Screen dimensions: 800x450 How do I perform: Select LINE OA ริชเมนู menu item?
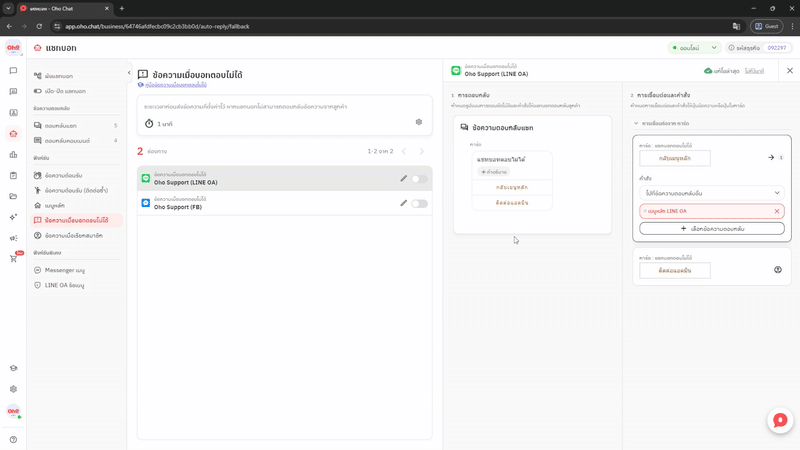click(x=64, y=285)
